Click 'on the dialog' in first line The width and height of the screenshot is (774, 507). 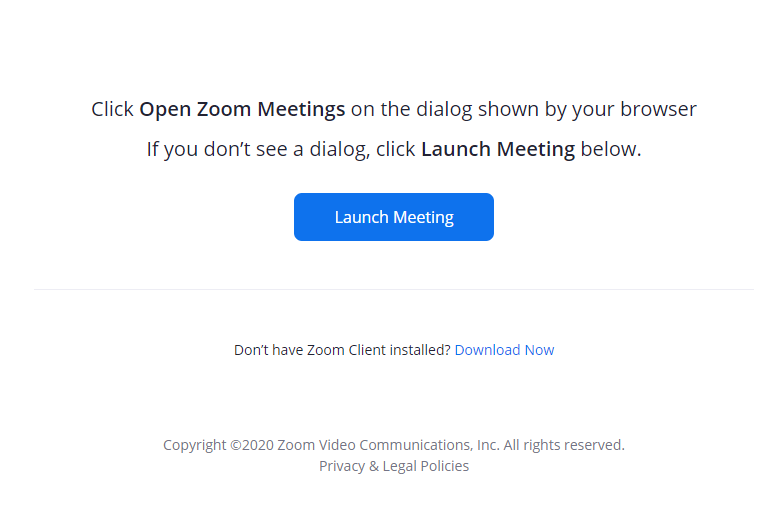pyautogui.click(x=411, y=109)
